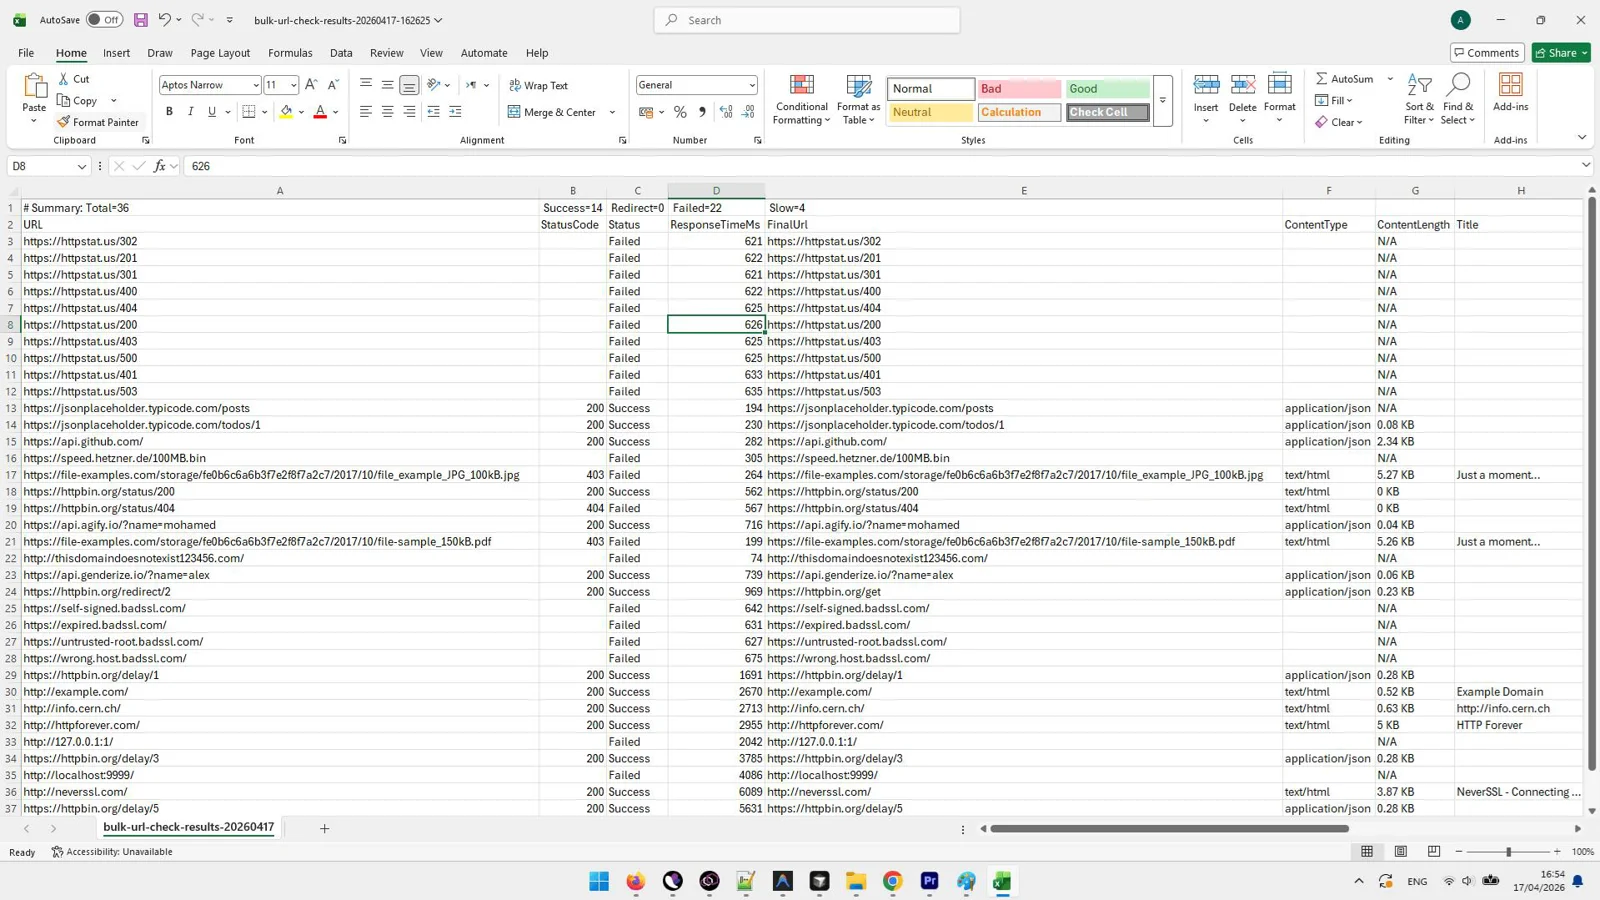Click the Paste clipboard icon
Viewport: 1600px width, 900px height.
tap(34, 86)
